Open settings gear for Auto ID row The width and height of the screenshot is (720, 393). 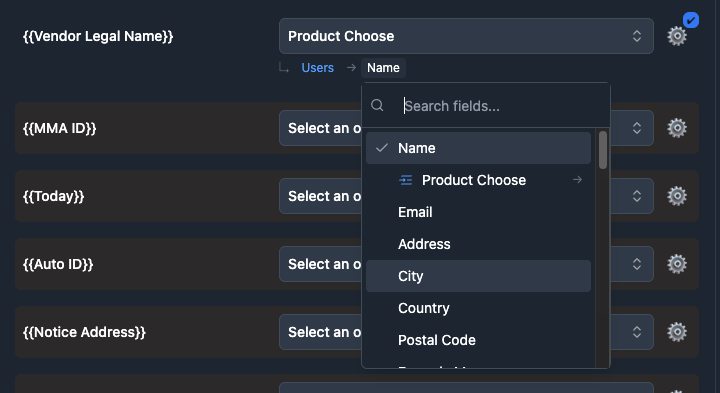pyautogui.click(x=677, y=264)
